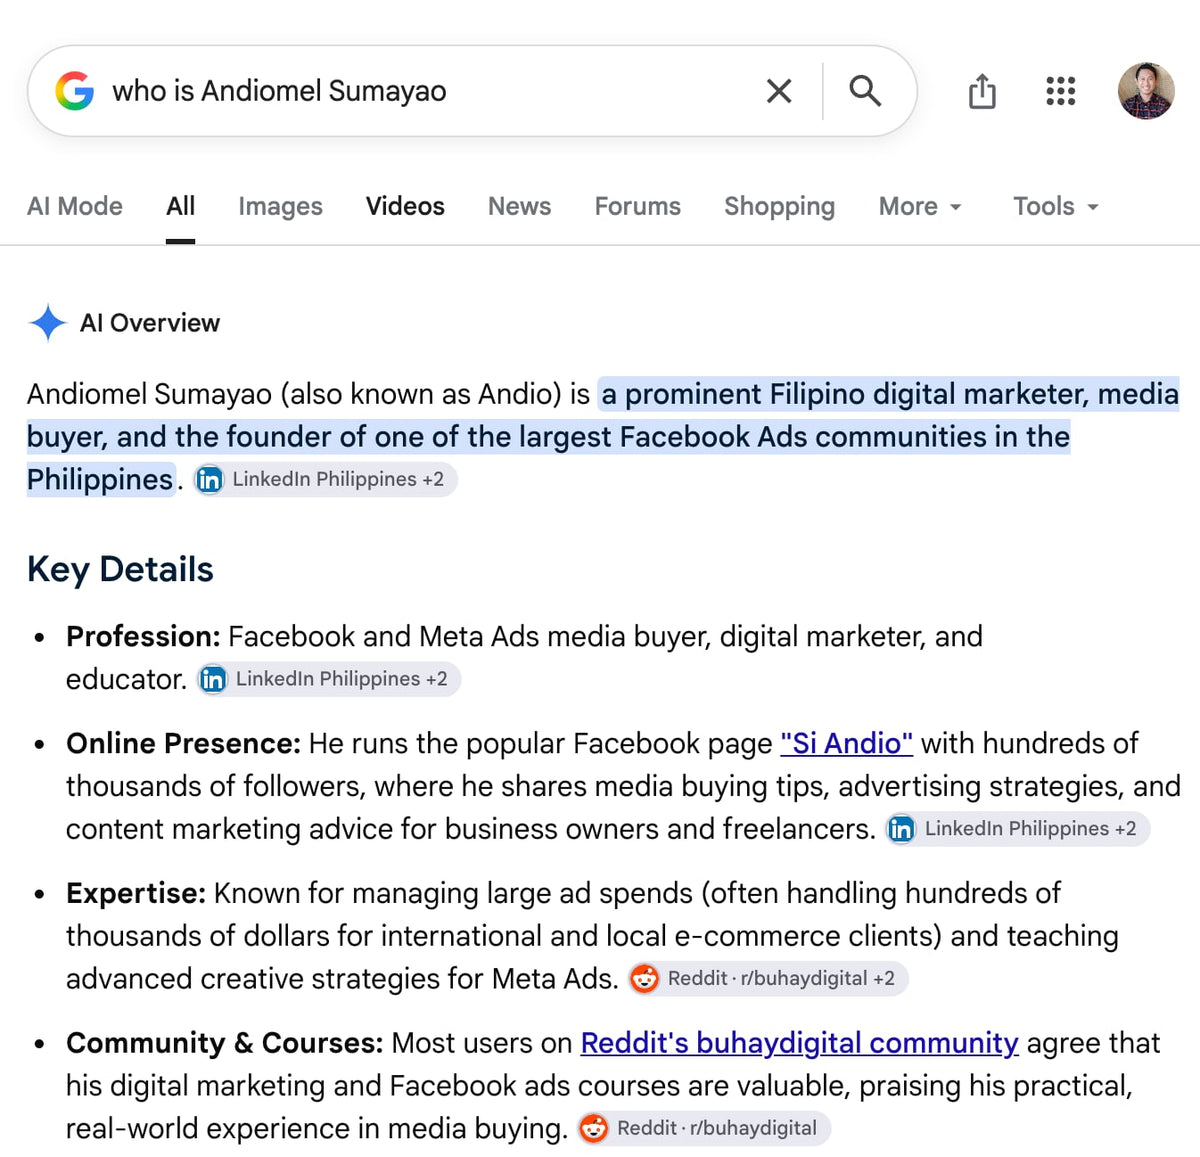Click the Online Presence: label
This screenshot has height=1157, width=1200.
(183, 743)
